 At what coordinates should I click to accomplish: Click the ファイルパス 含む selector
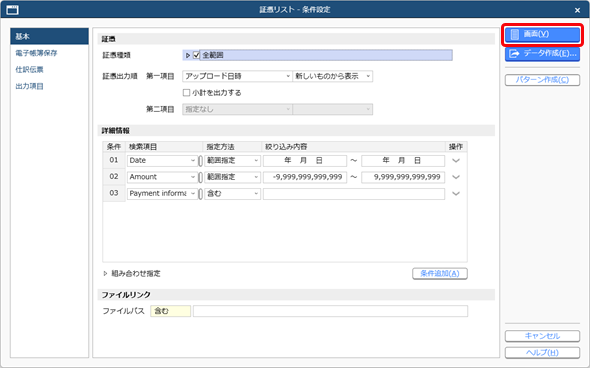(170, 311)
